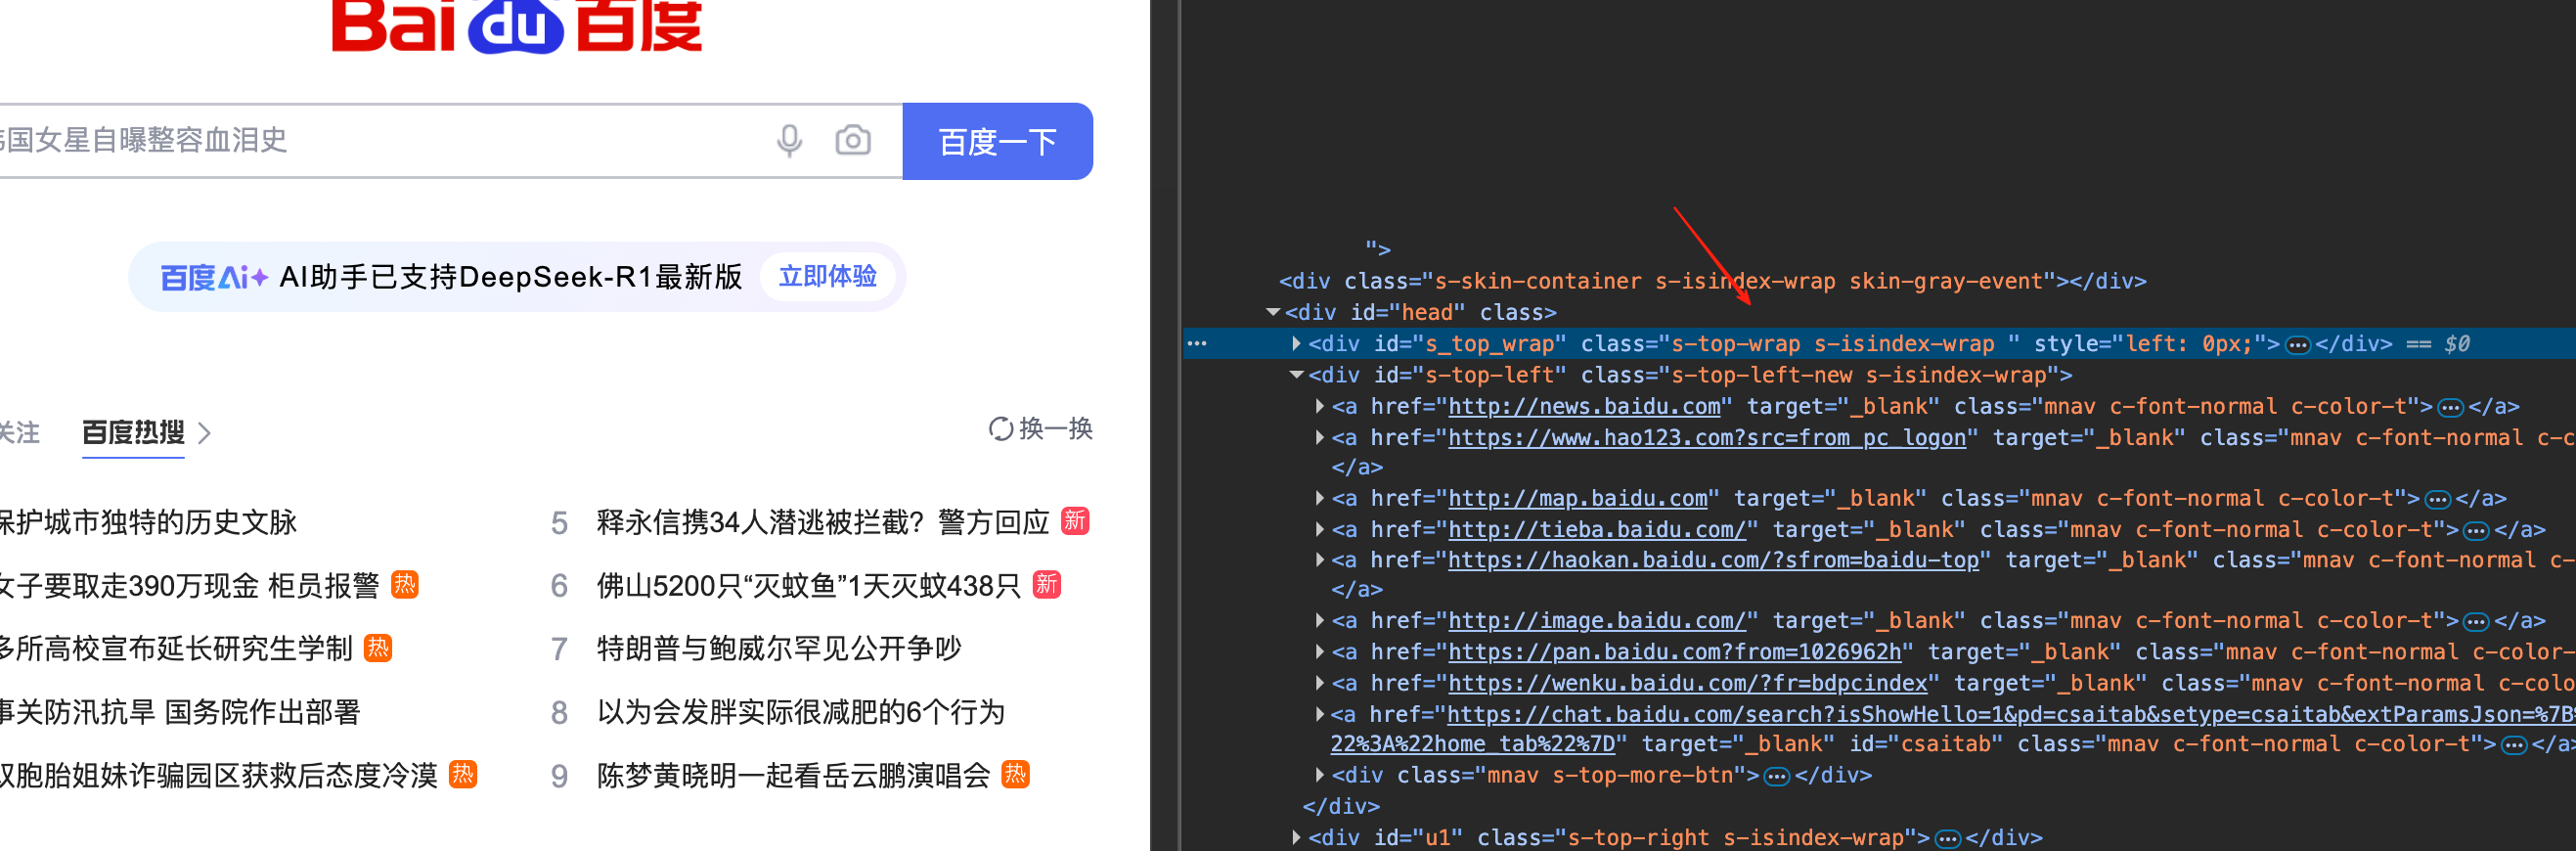Viewport: 2576px width, 851px height.
Task: Click the 立即体验 button
Action: coord(827,277)
